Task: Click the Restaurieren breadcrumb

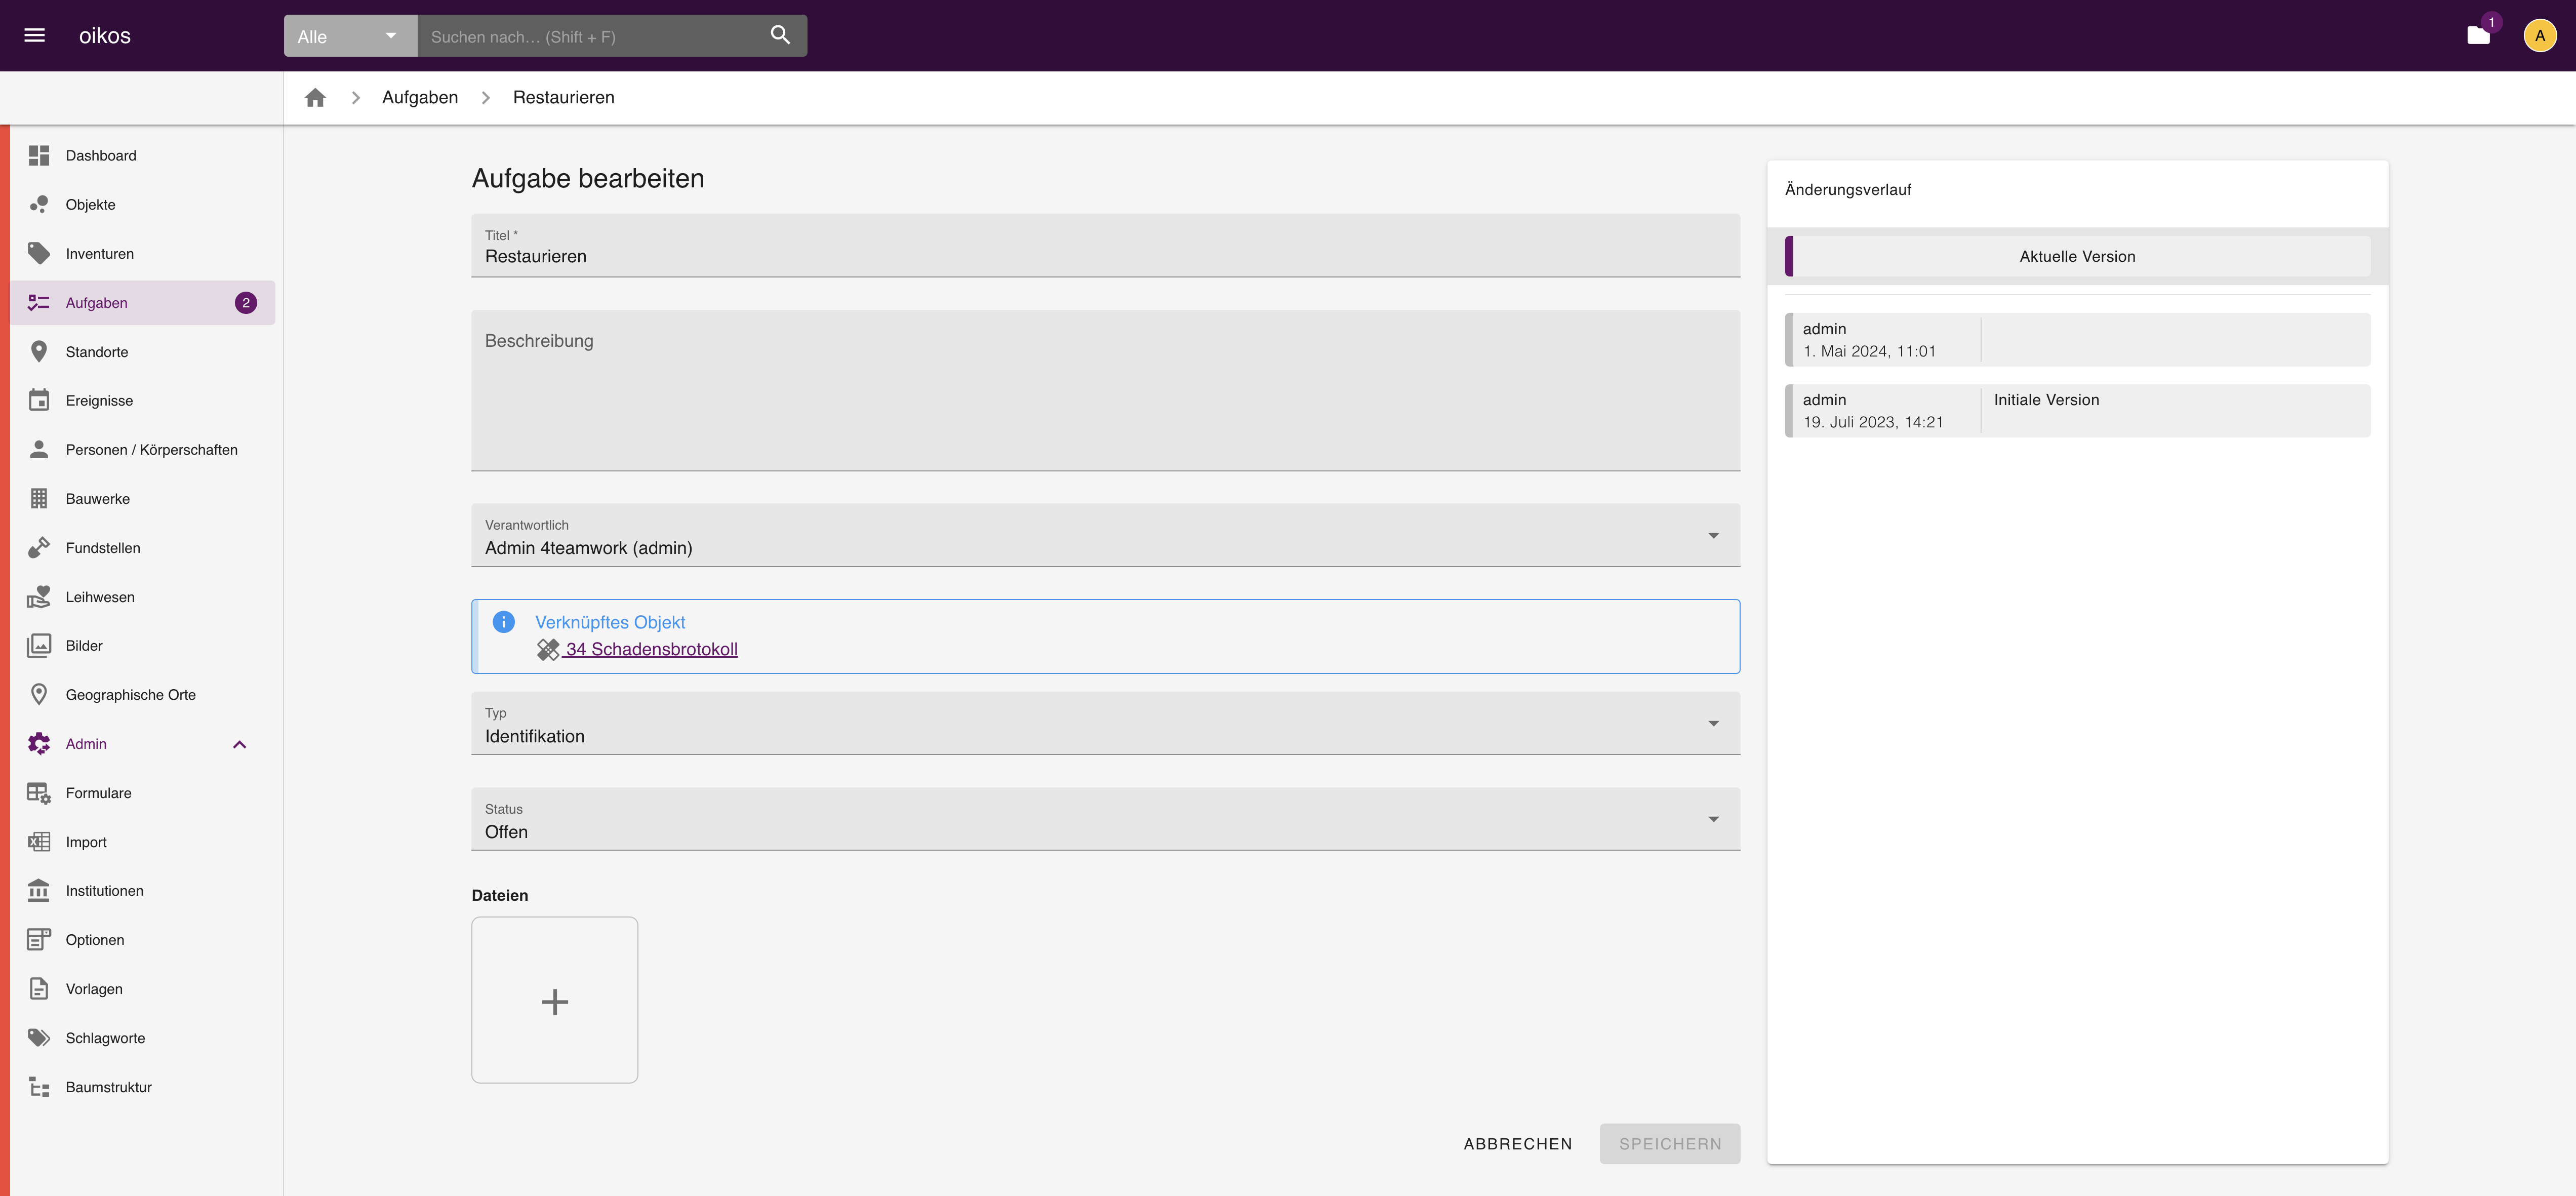Action: pos(564,98)
